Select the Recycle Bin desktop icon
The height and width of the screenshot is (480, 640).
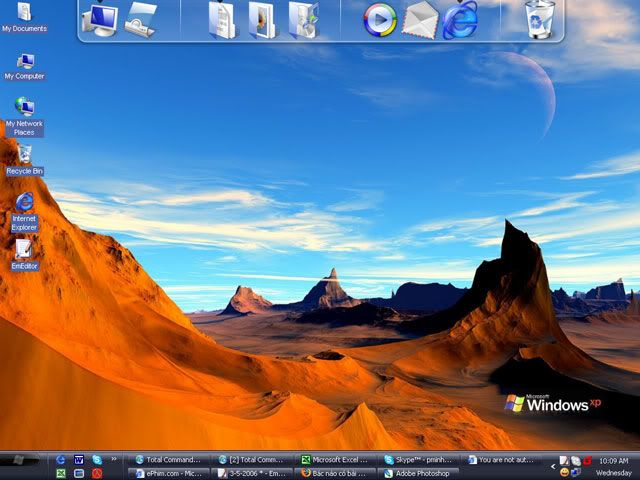(24, 160)
